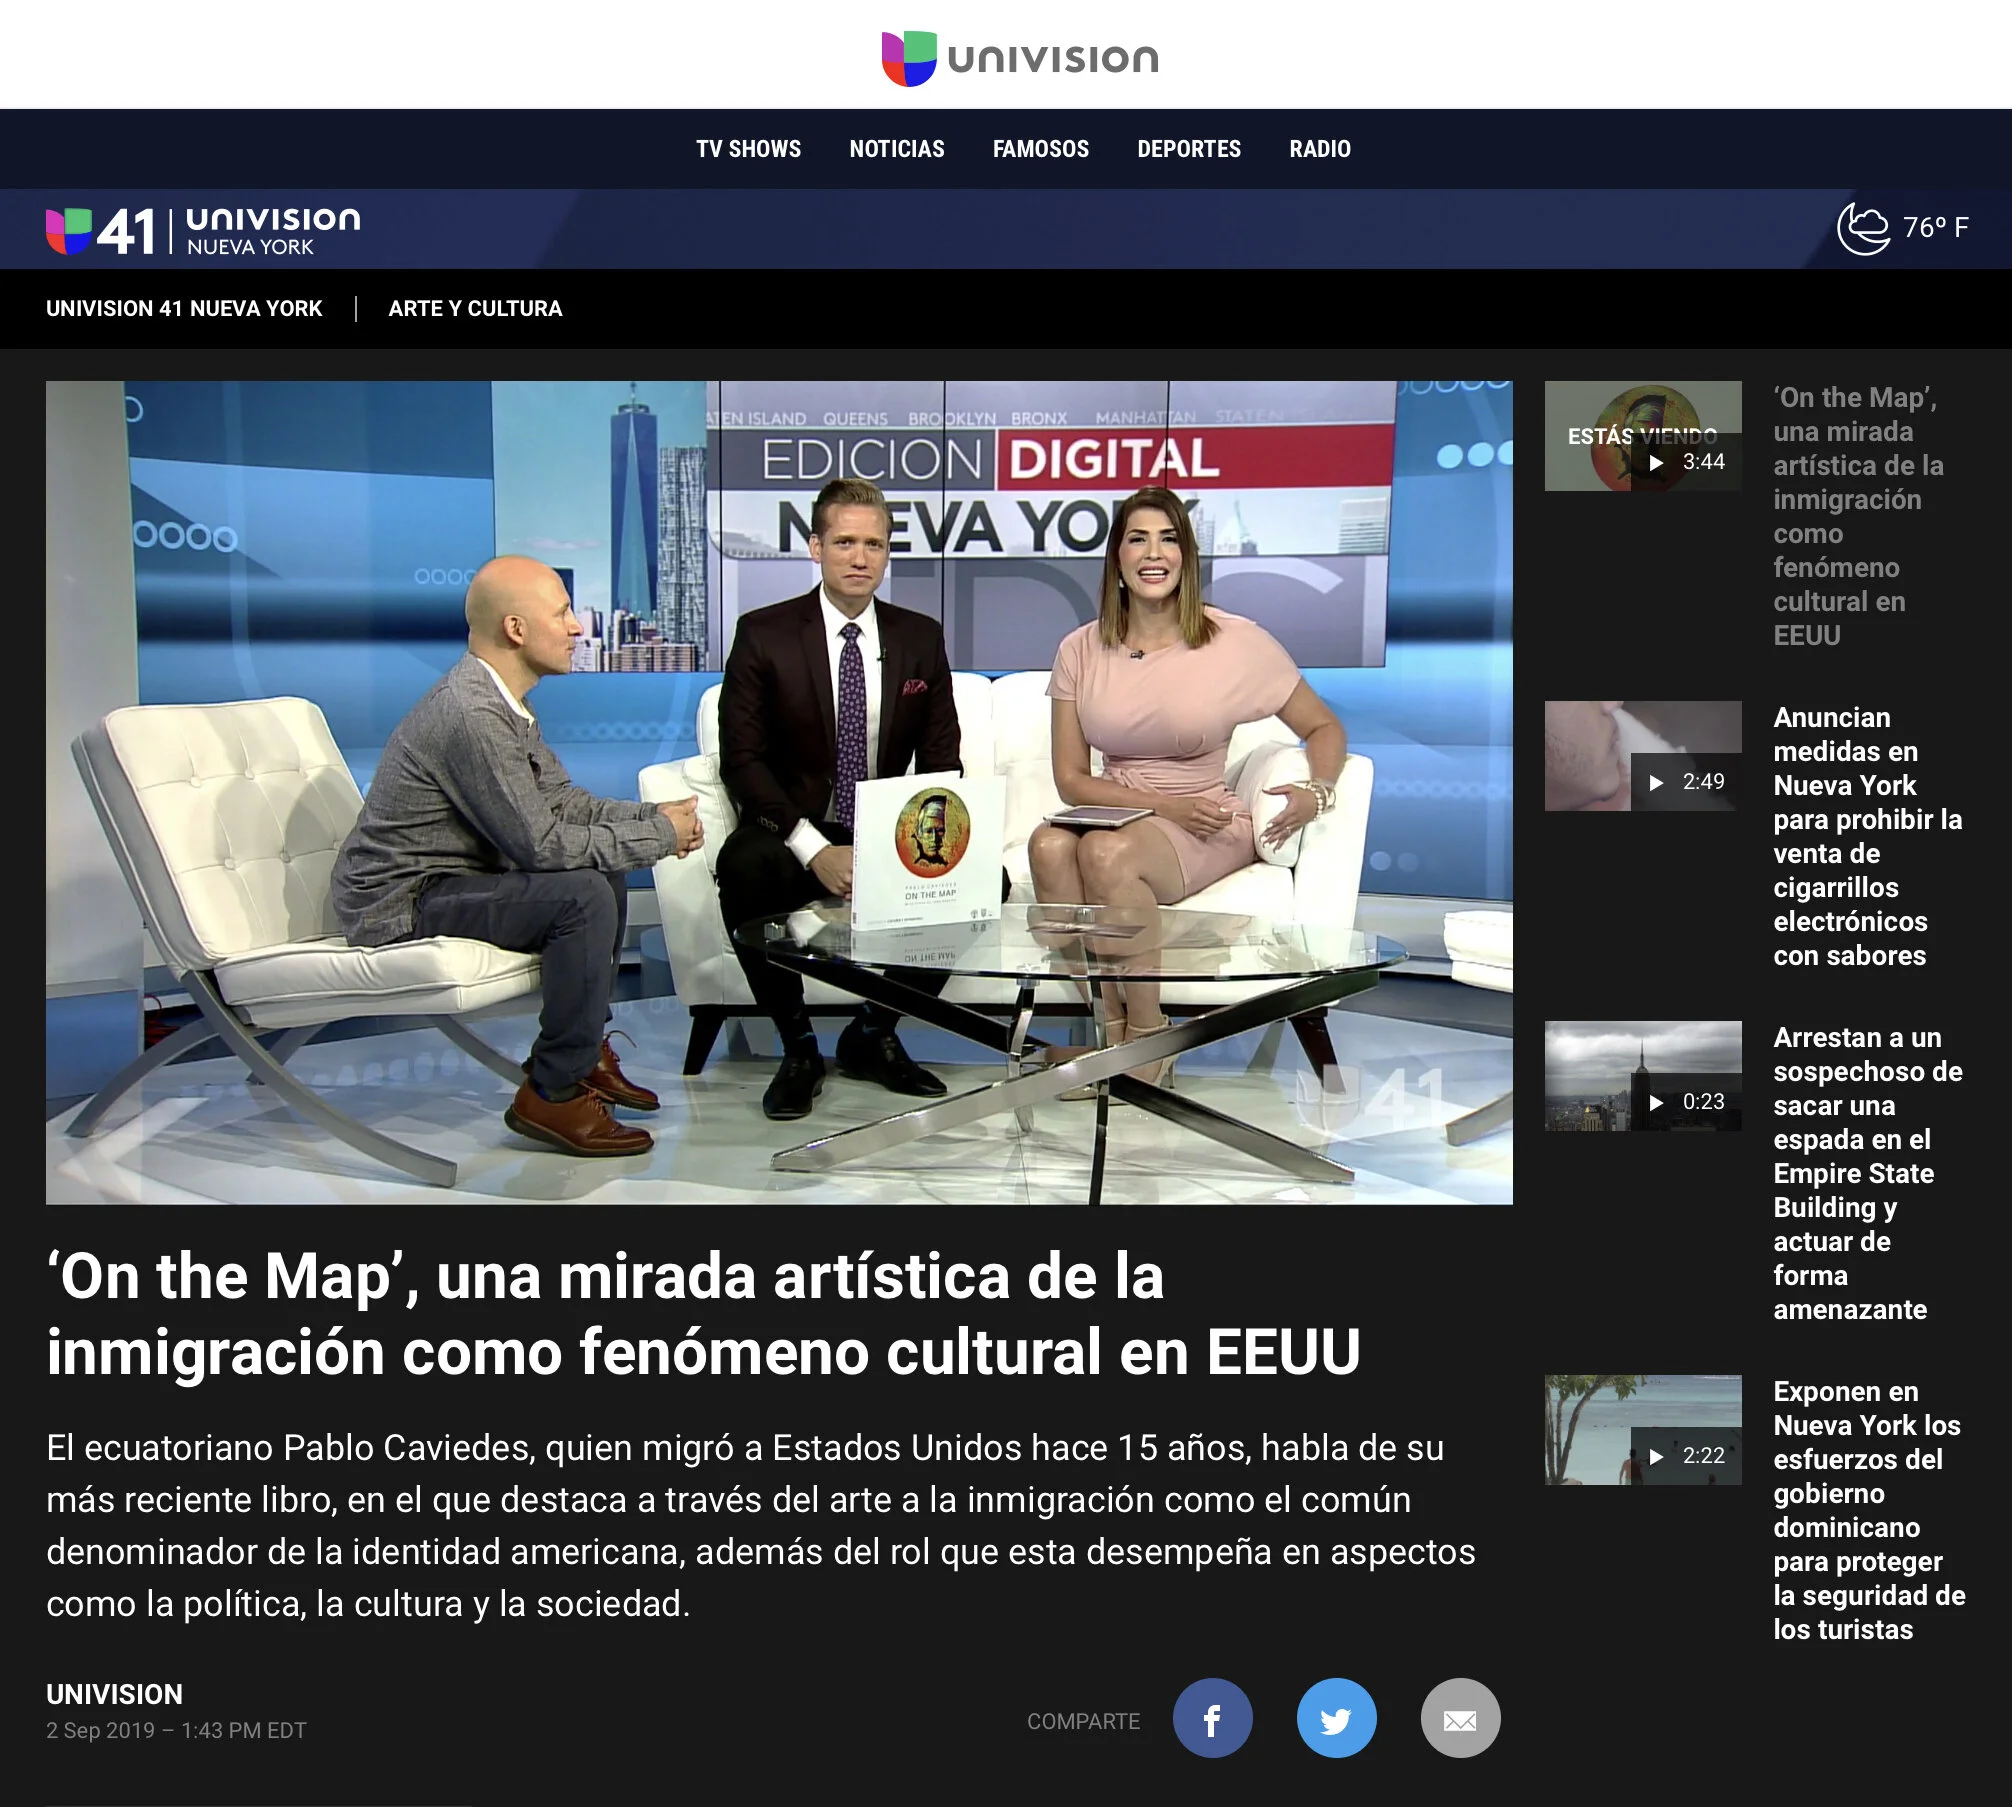Play the 0:23 Empire State video
Image resolution: width=2012 pixels, height=1807 pixels.
click(1643, 1076)
